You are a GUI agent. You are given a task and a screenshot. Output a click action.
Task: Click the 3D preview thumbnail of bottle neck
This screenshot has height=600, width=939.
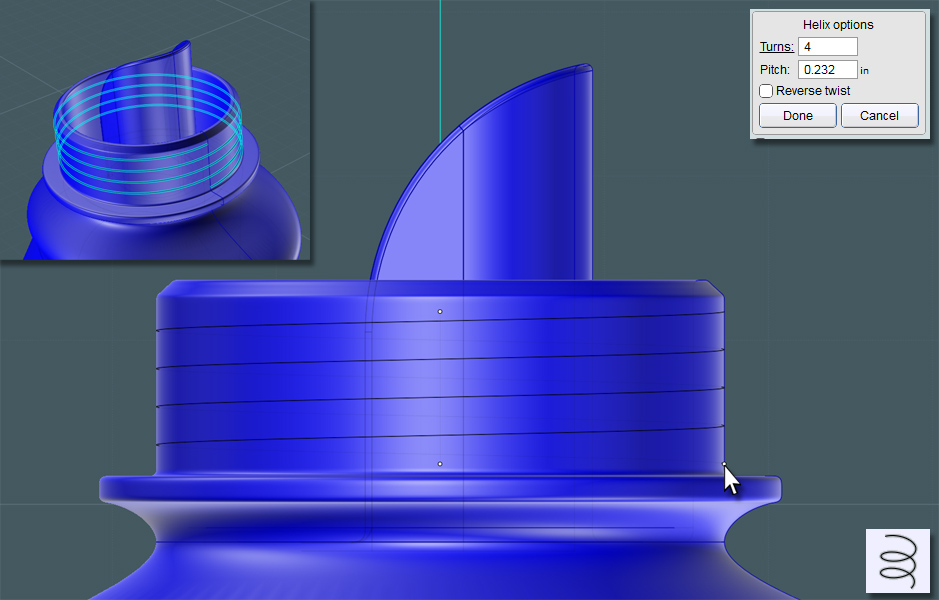pyautogui.click(x=155, y=130)
